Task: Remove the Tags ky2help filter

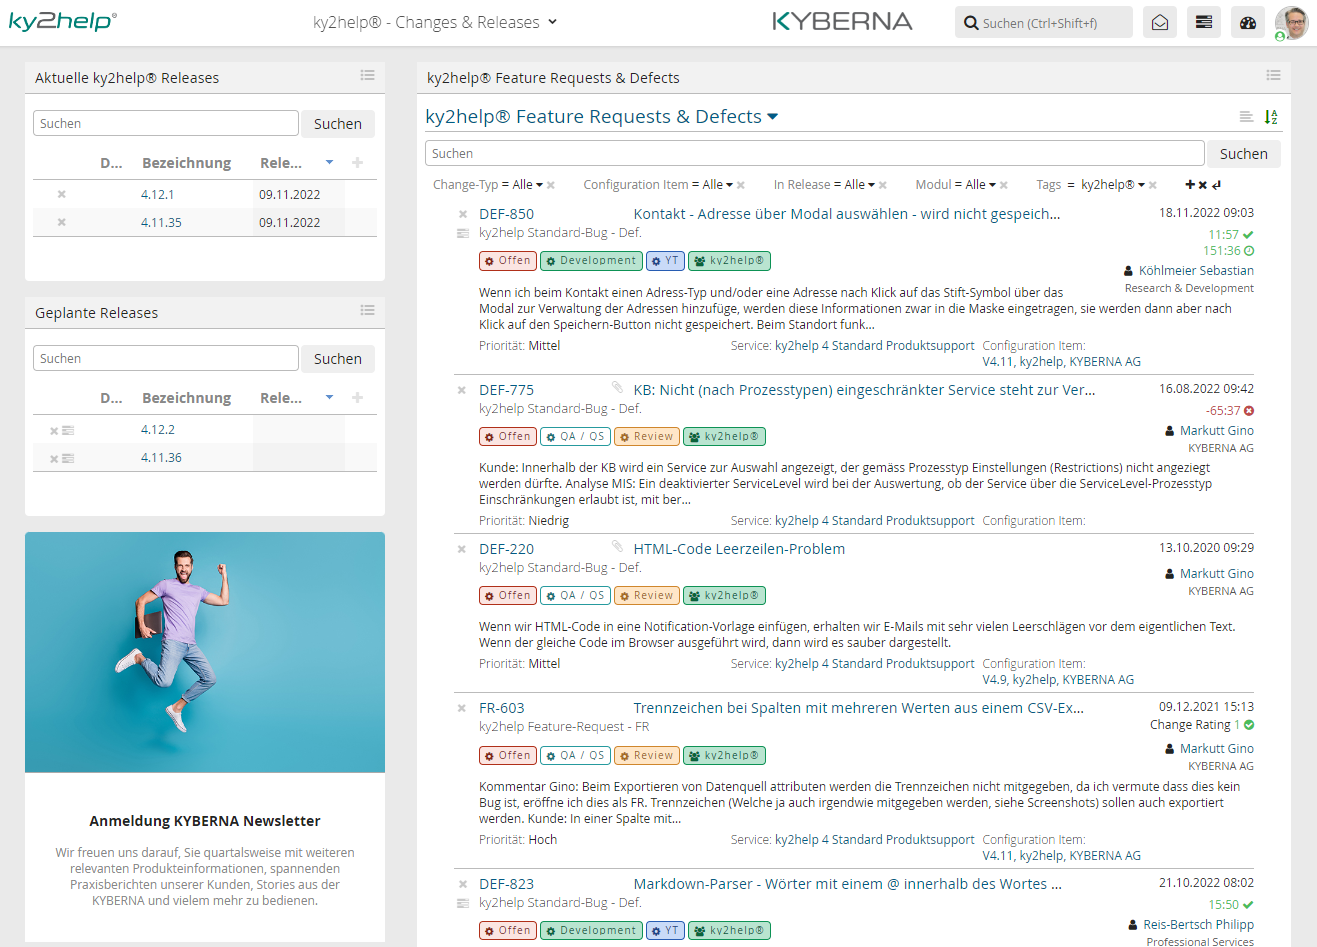Action: coord(1153,185)
